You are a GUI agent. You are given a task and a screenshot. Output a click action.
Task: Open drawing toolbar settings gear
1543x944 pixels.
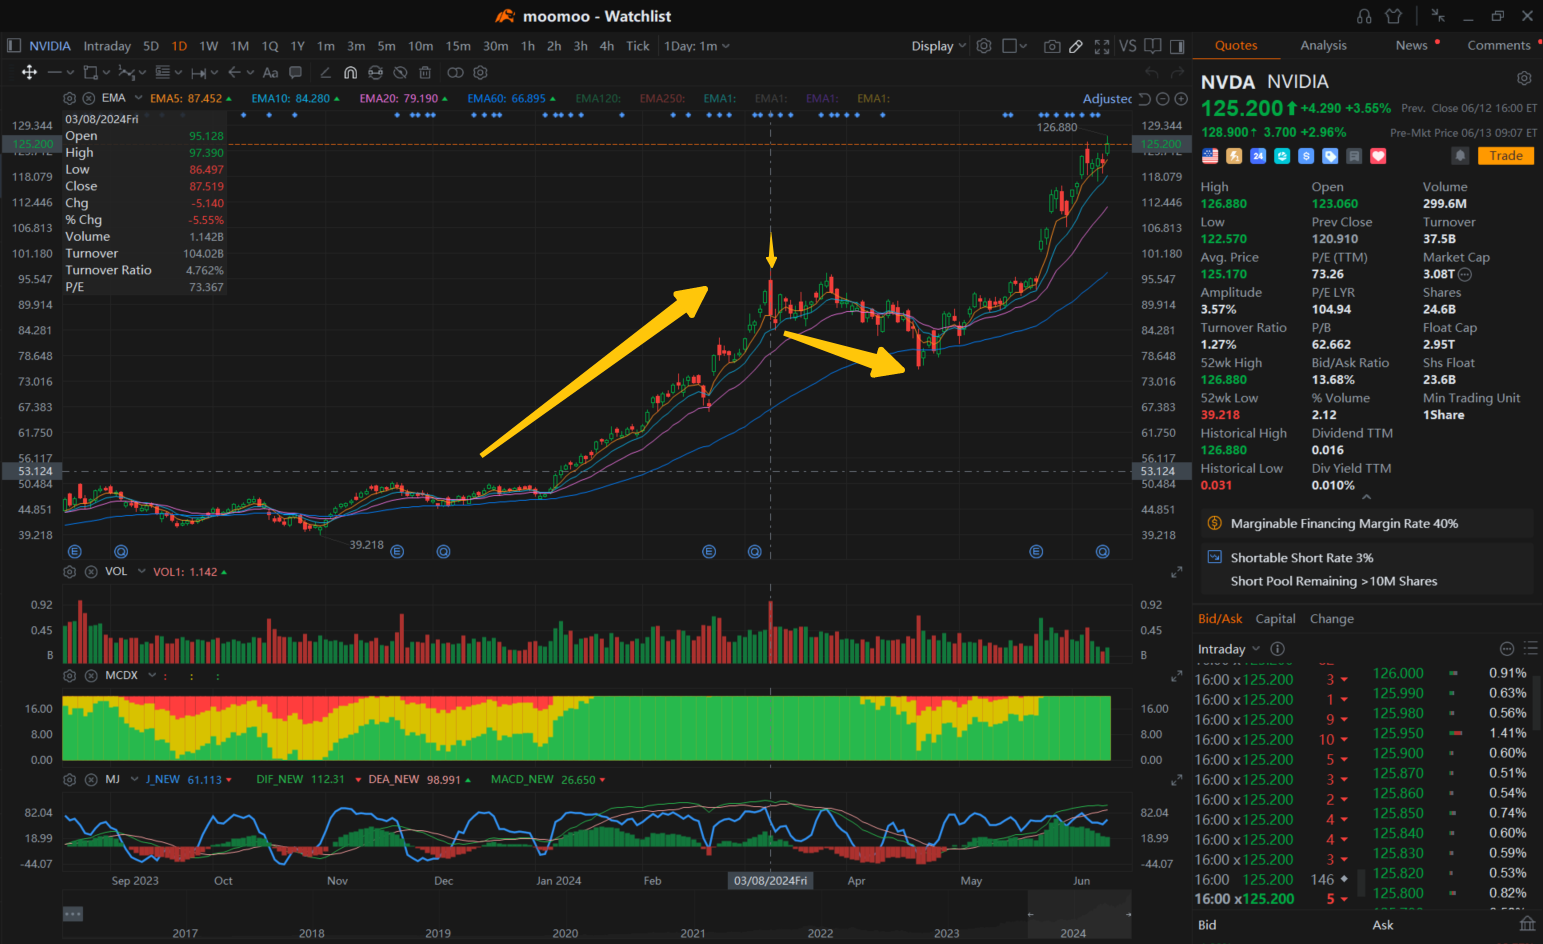point(480,72)
